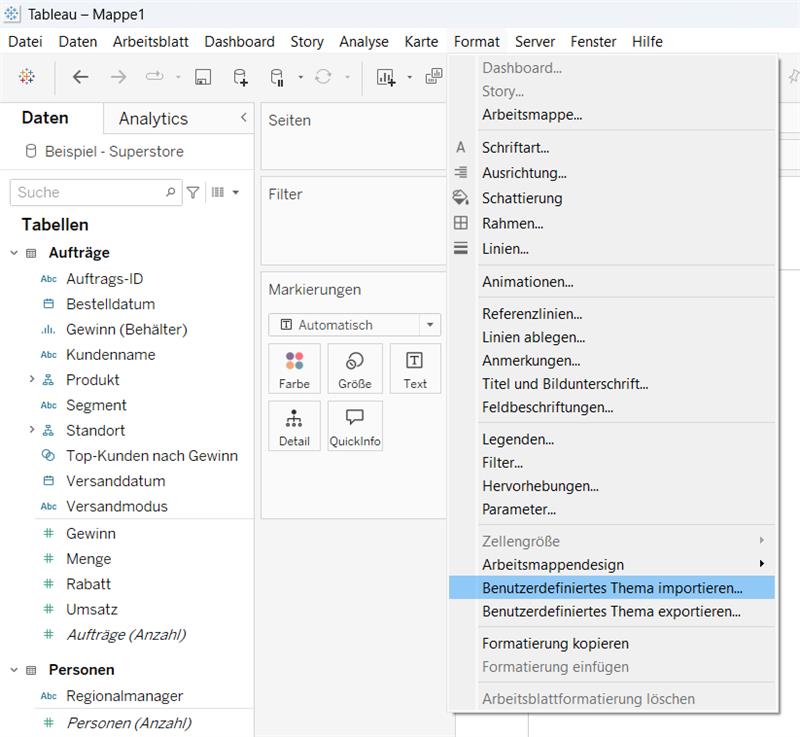Select the Top-Kunden nach Gewinn set field

(x=152, y=456)
